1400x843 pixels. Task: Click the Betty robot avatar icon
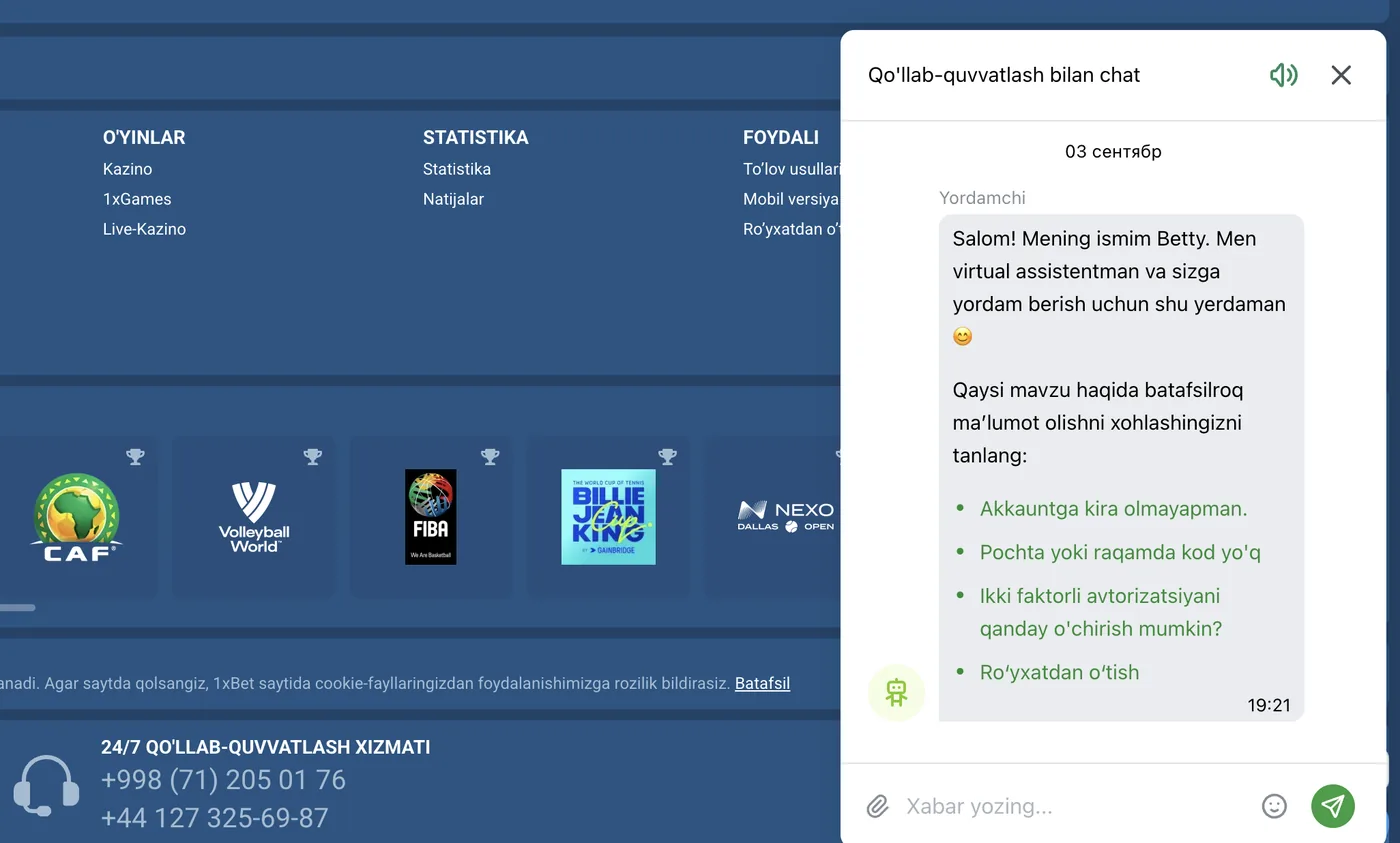[x=897, y=693]
